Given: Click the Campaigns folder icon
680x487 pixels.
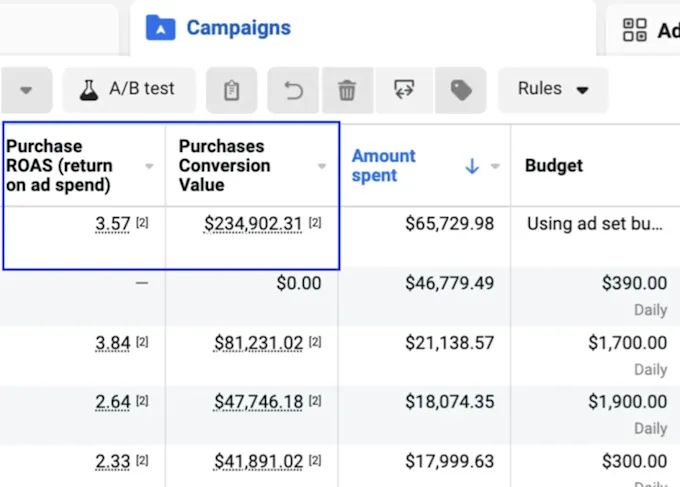Looking at the screenshot, I should tap(161, 28).
